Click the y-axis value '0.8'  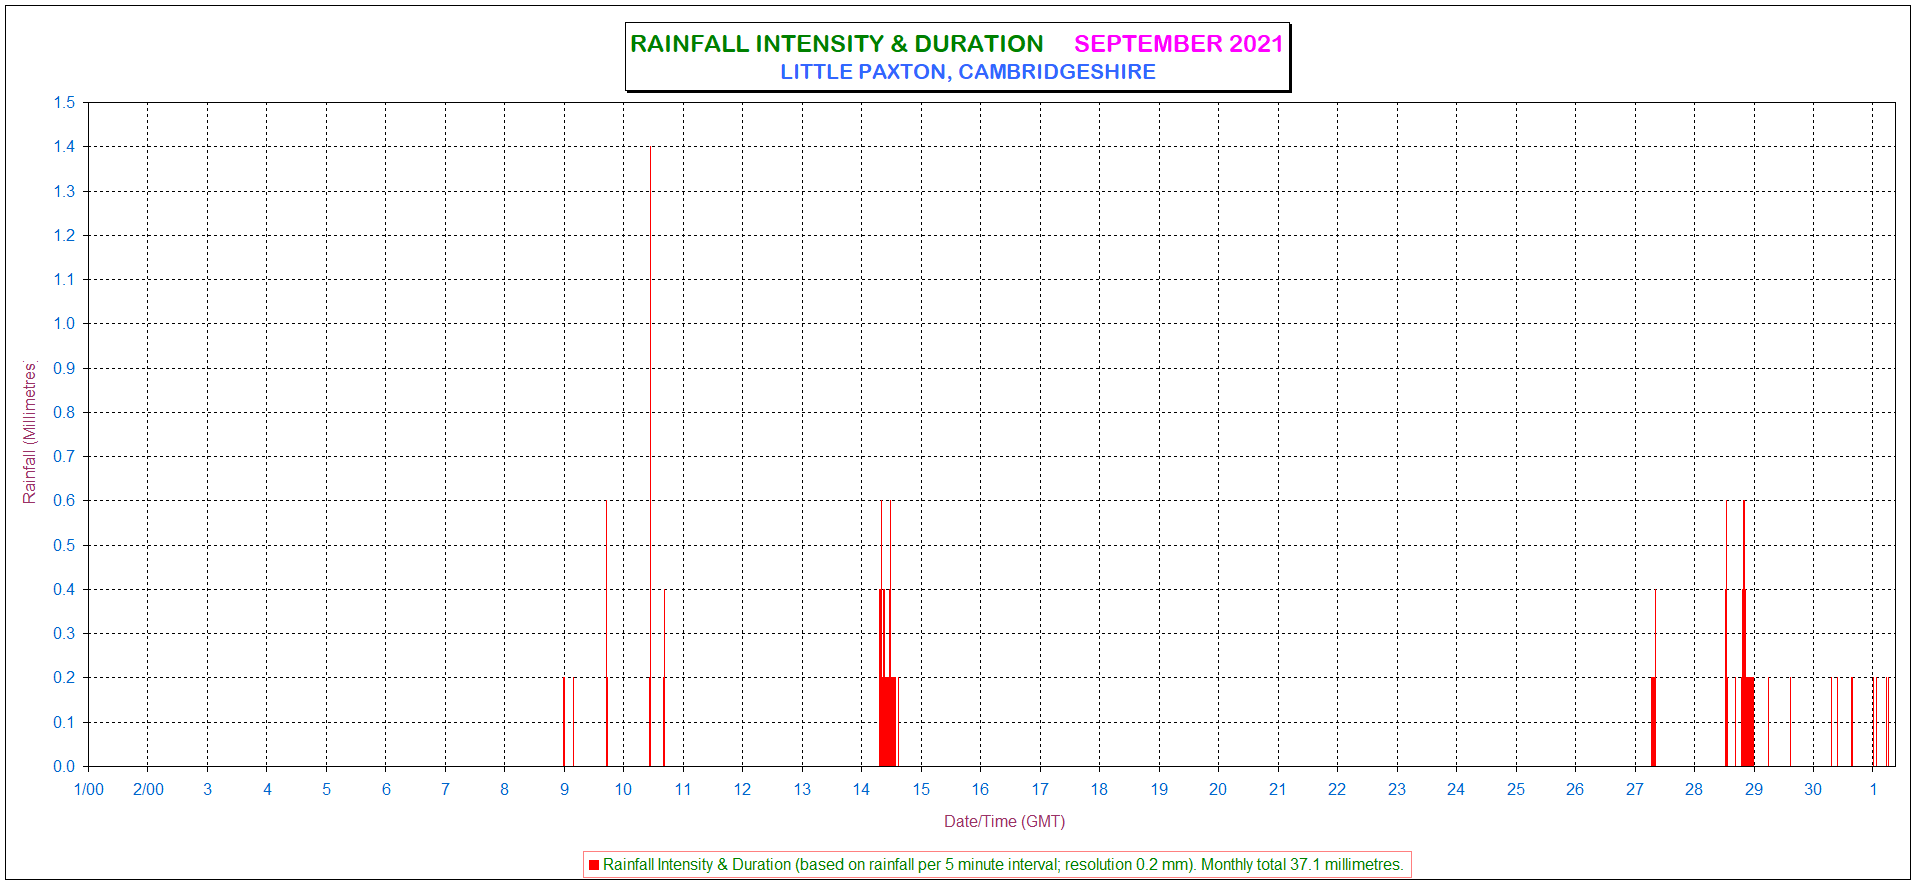pyautogui.click(x=64, y=412)
